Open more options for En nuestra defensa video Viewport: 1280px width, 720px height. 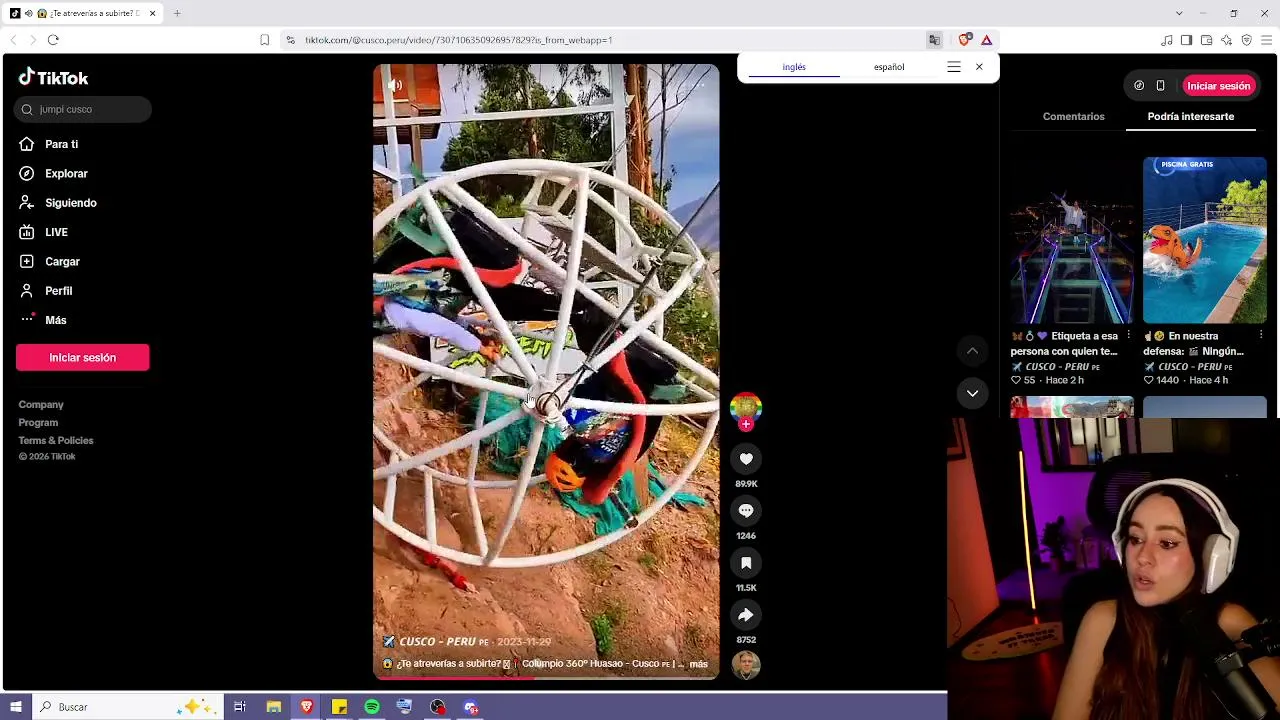[1261, 336]
